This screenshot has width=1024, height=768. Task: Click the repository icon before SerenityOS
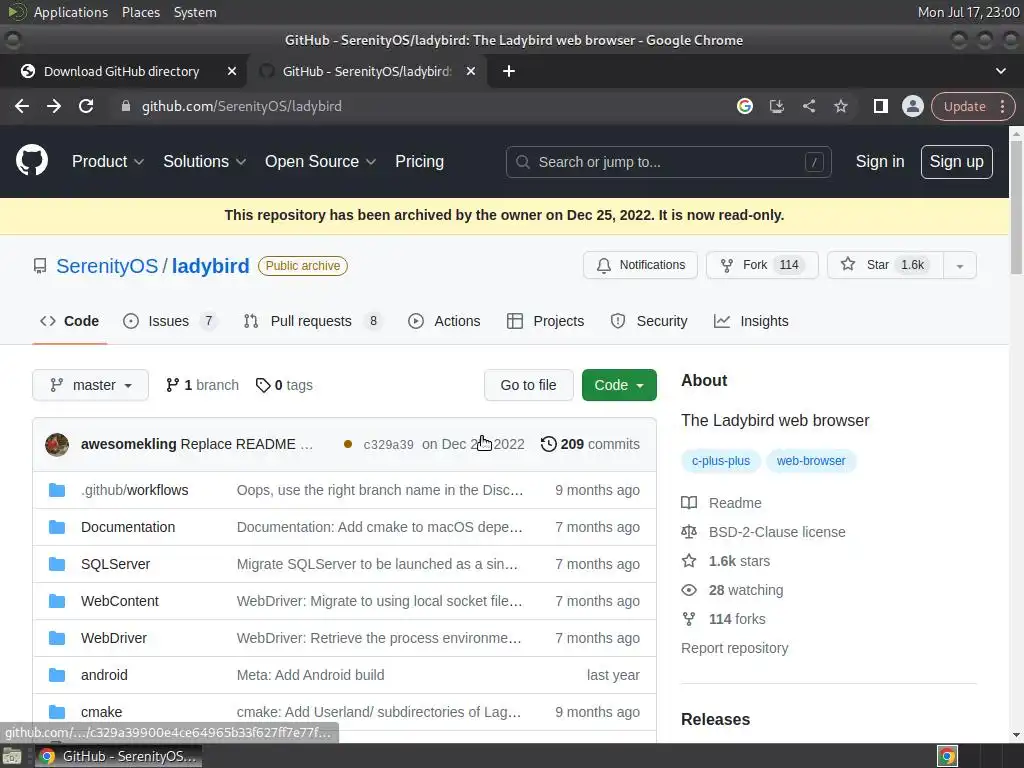(40, 266)
